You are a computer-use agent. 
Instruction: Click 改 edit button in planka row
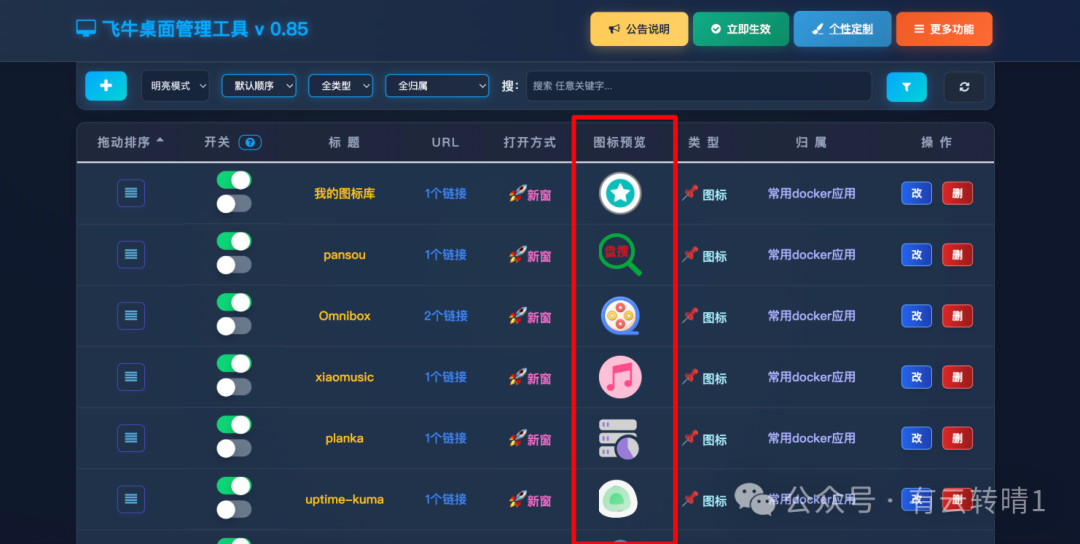pyautogui.click(x=917, y=438)
